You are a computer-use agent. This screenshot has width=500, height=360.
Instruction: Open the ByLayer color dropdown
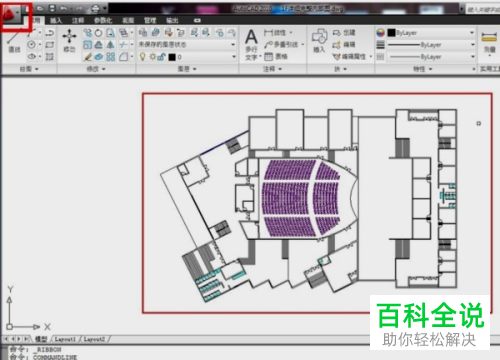click(x=431, y=33)
